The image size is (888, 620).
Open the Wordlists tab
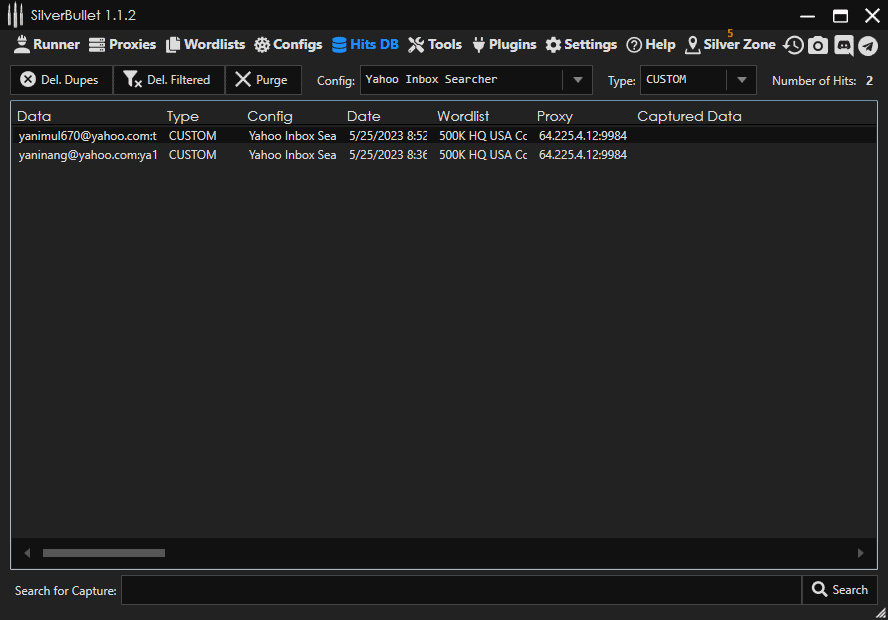pos(205,45)
